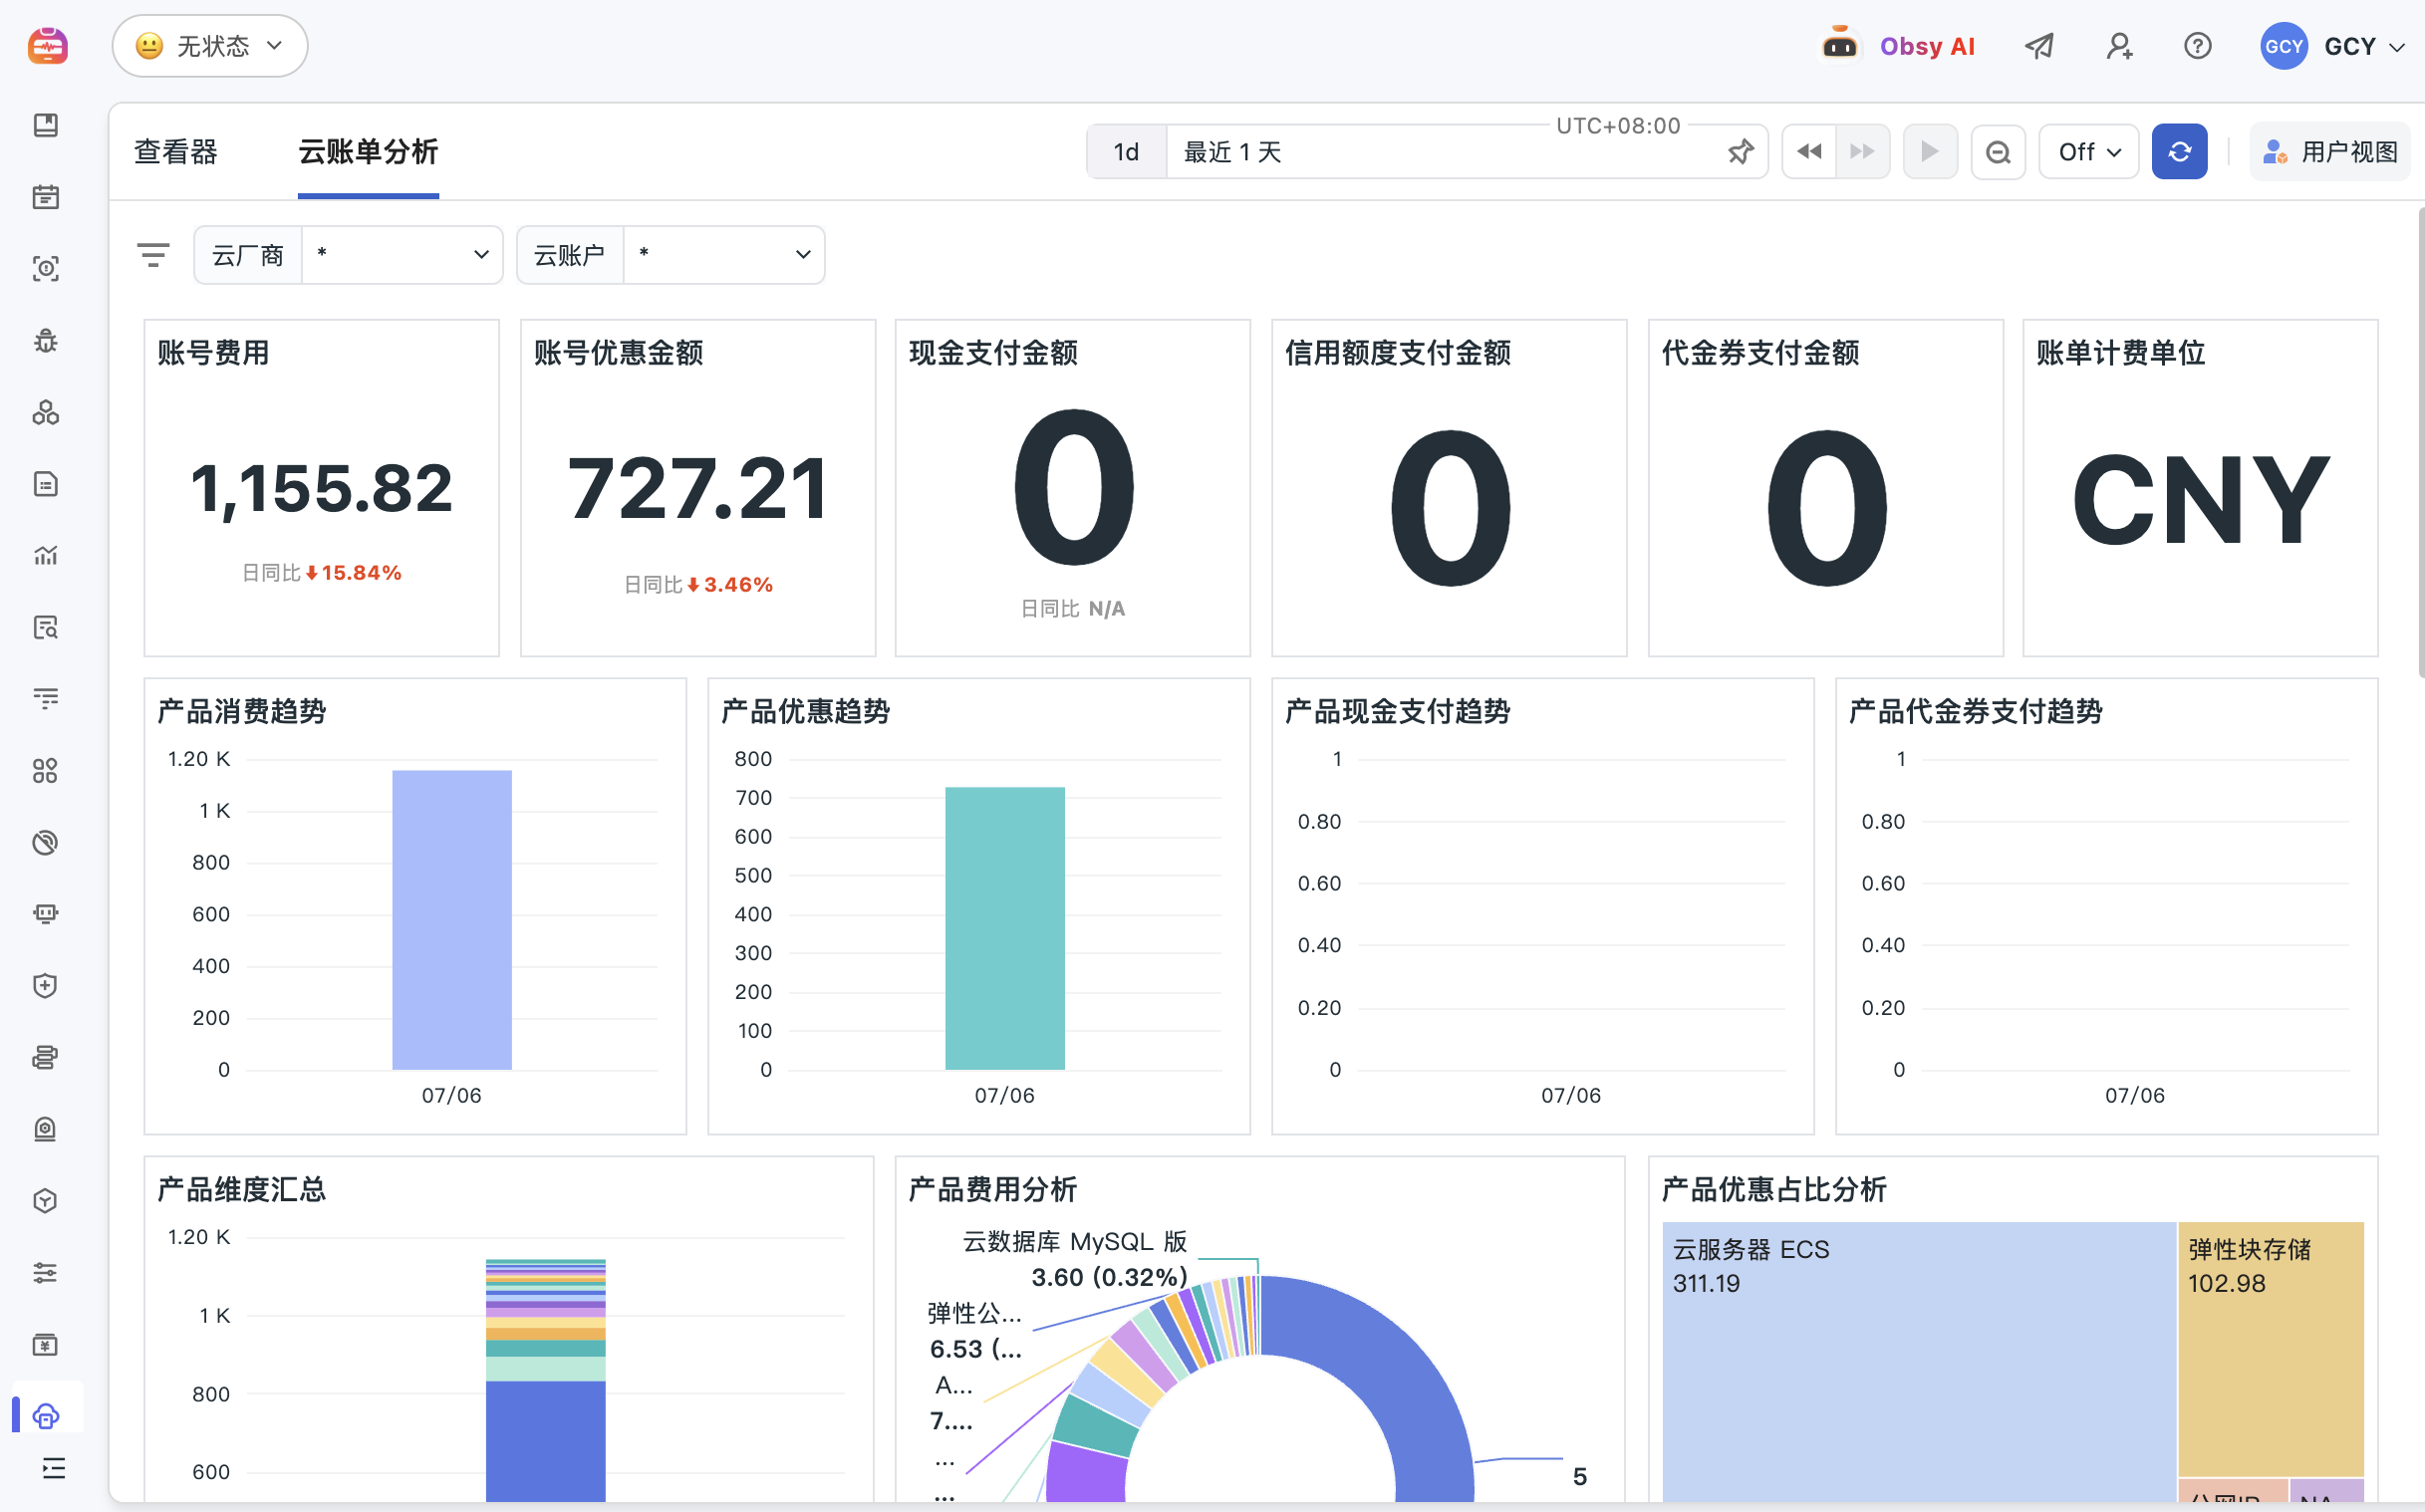Click the 产品消费趋势 purple bar
The height and width of the screenshot is (1512, 2425).
[x=452, y=919]
